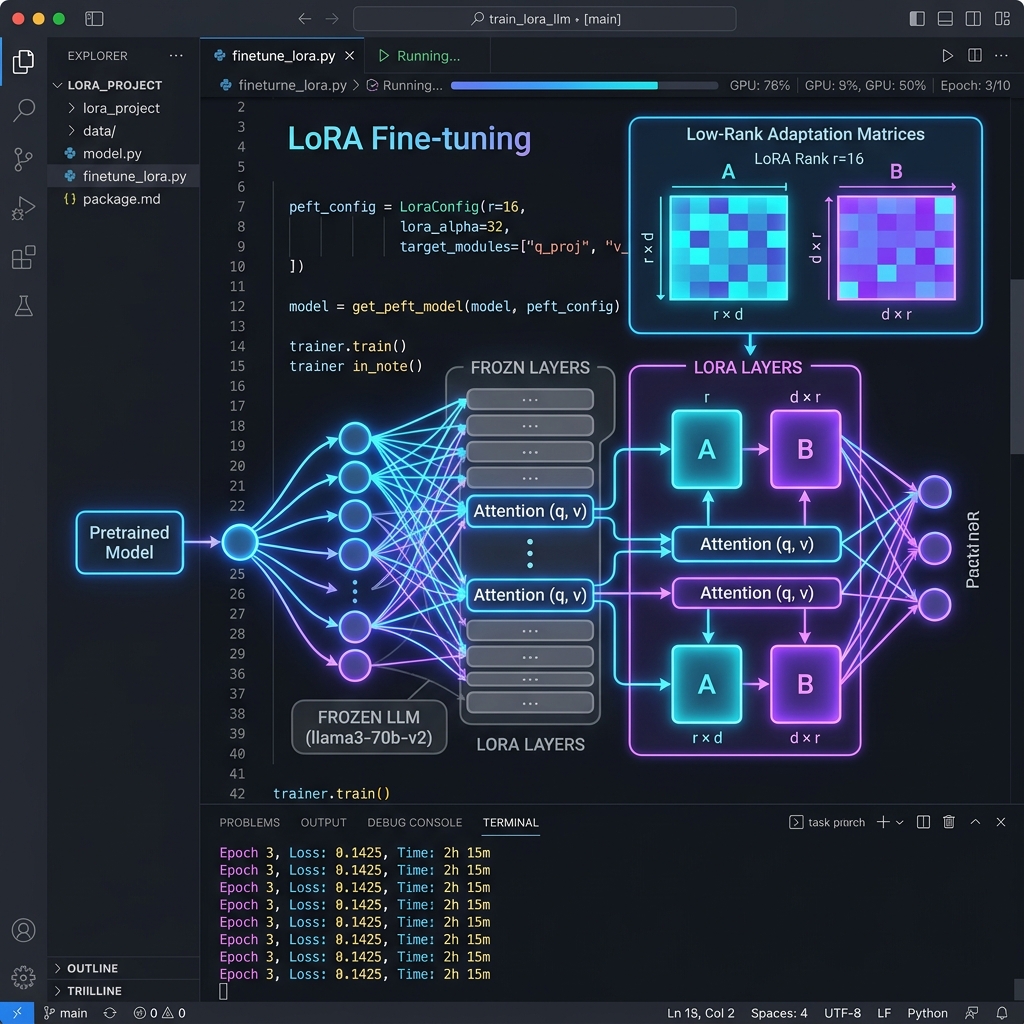Switch to the PROBLEMS panel tab
Viewport: 1024px width, 1024px height.
(249, 822)
